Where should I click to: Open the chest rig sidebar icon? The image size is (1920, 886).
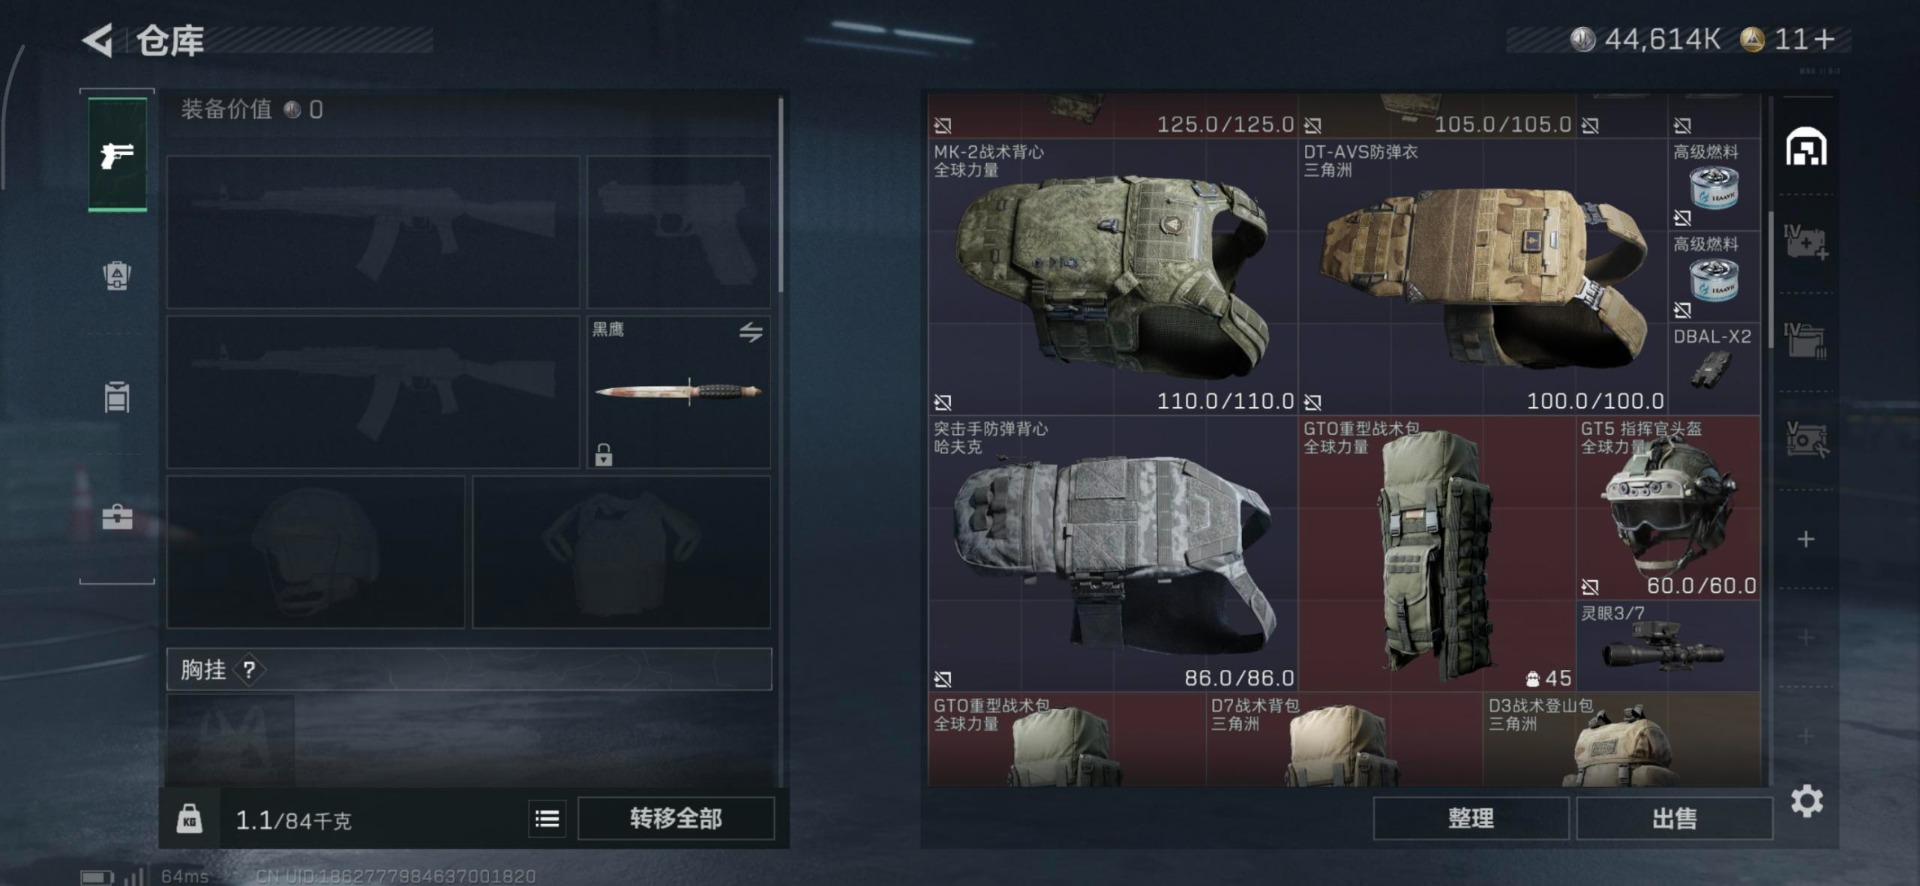pos(117,397)
